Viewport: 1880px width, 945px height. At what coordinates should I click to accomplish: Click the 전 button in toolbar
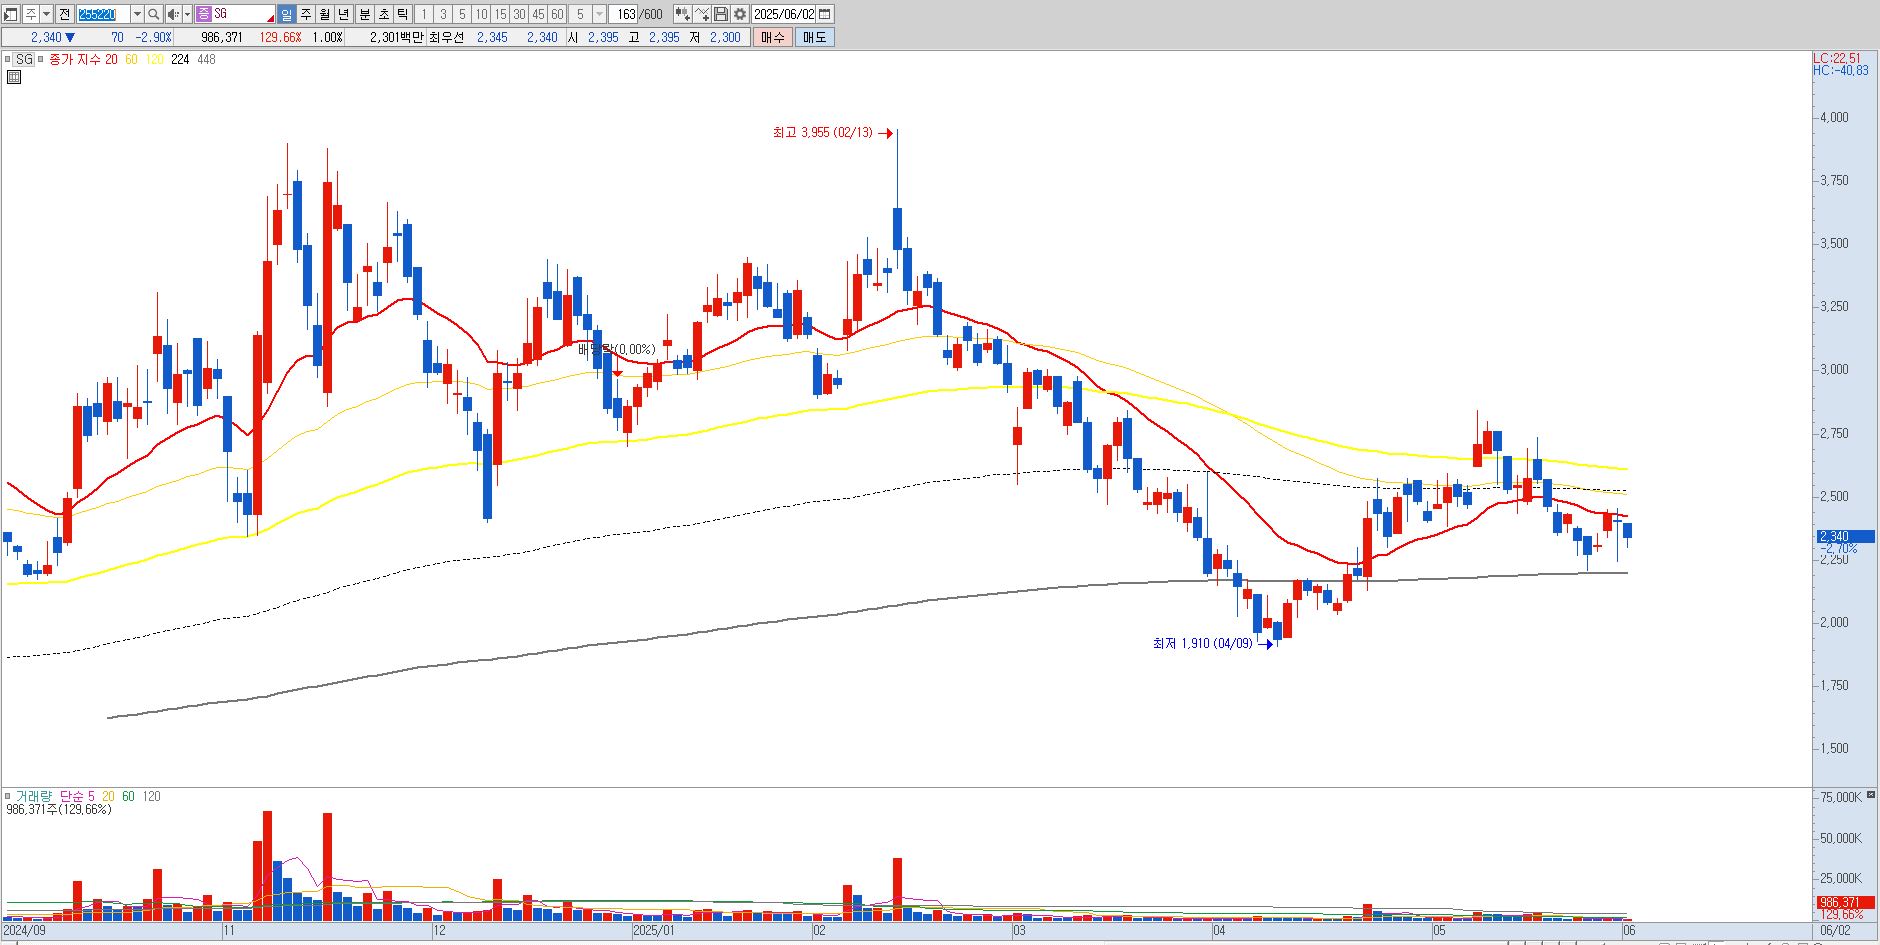[x=65, y=14]
